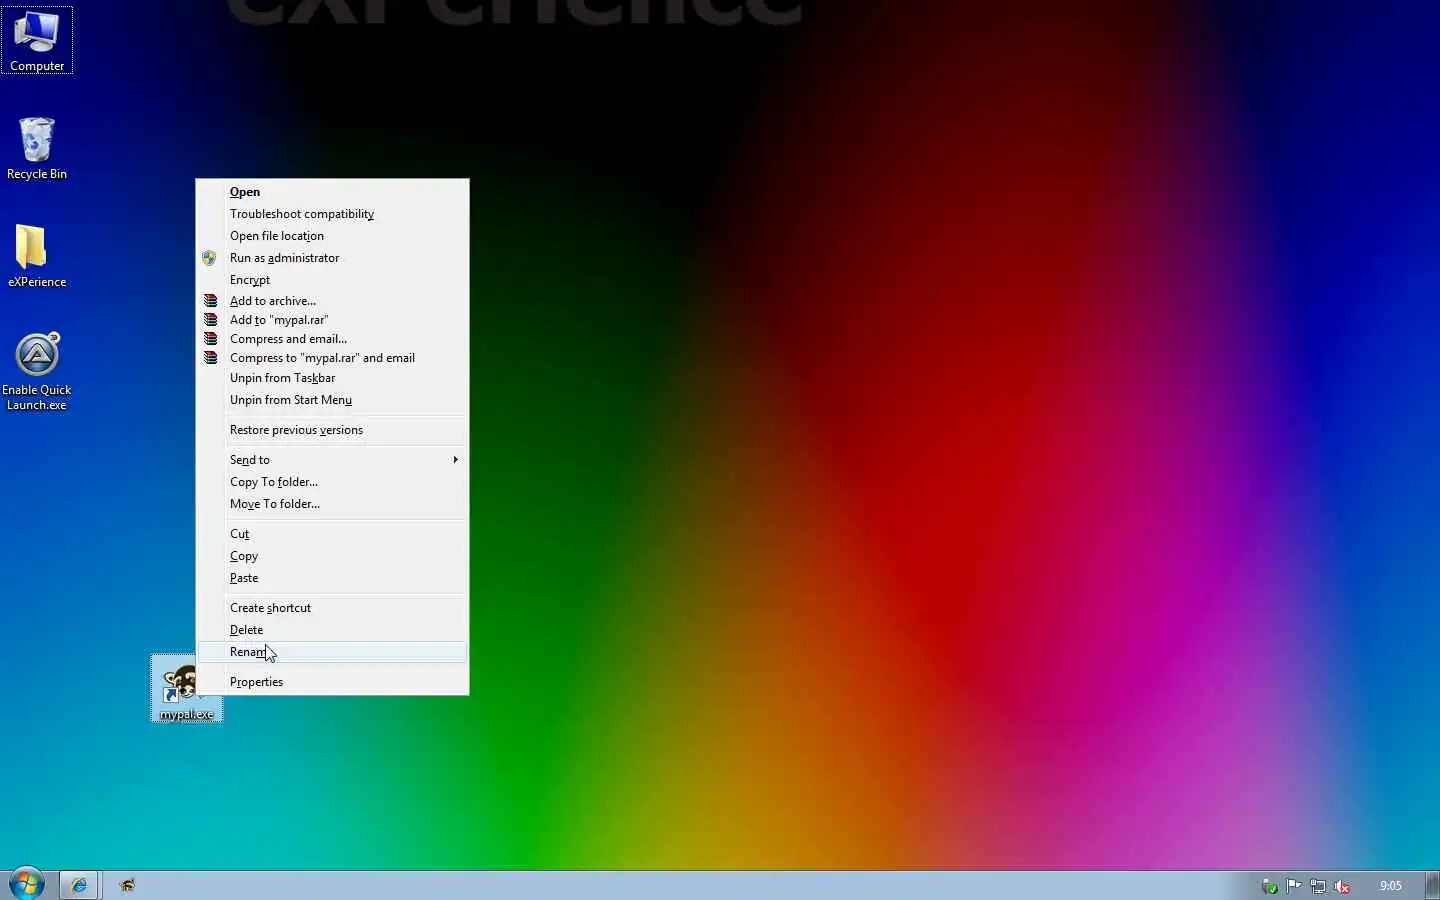Expand the Send to submenu arrow
Screen dimensions: 1440x900
click(455, 460)
